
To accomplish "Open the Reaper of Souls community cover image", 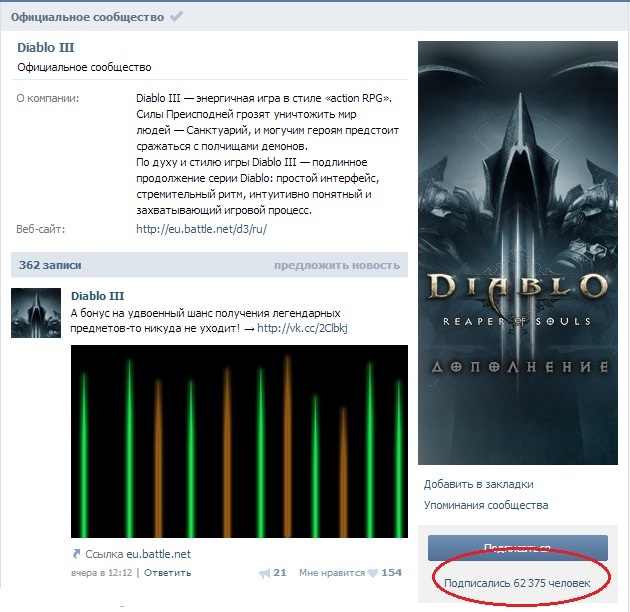I will (518, 253).
